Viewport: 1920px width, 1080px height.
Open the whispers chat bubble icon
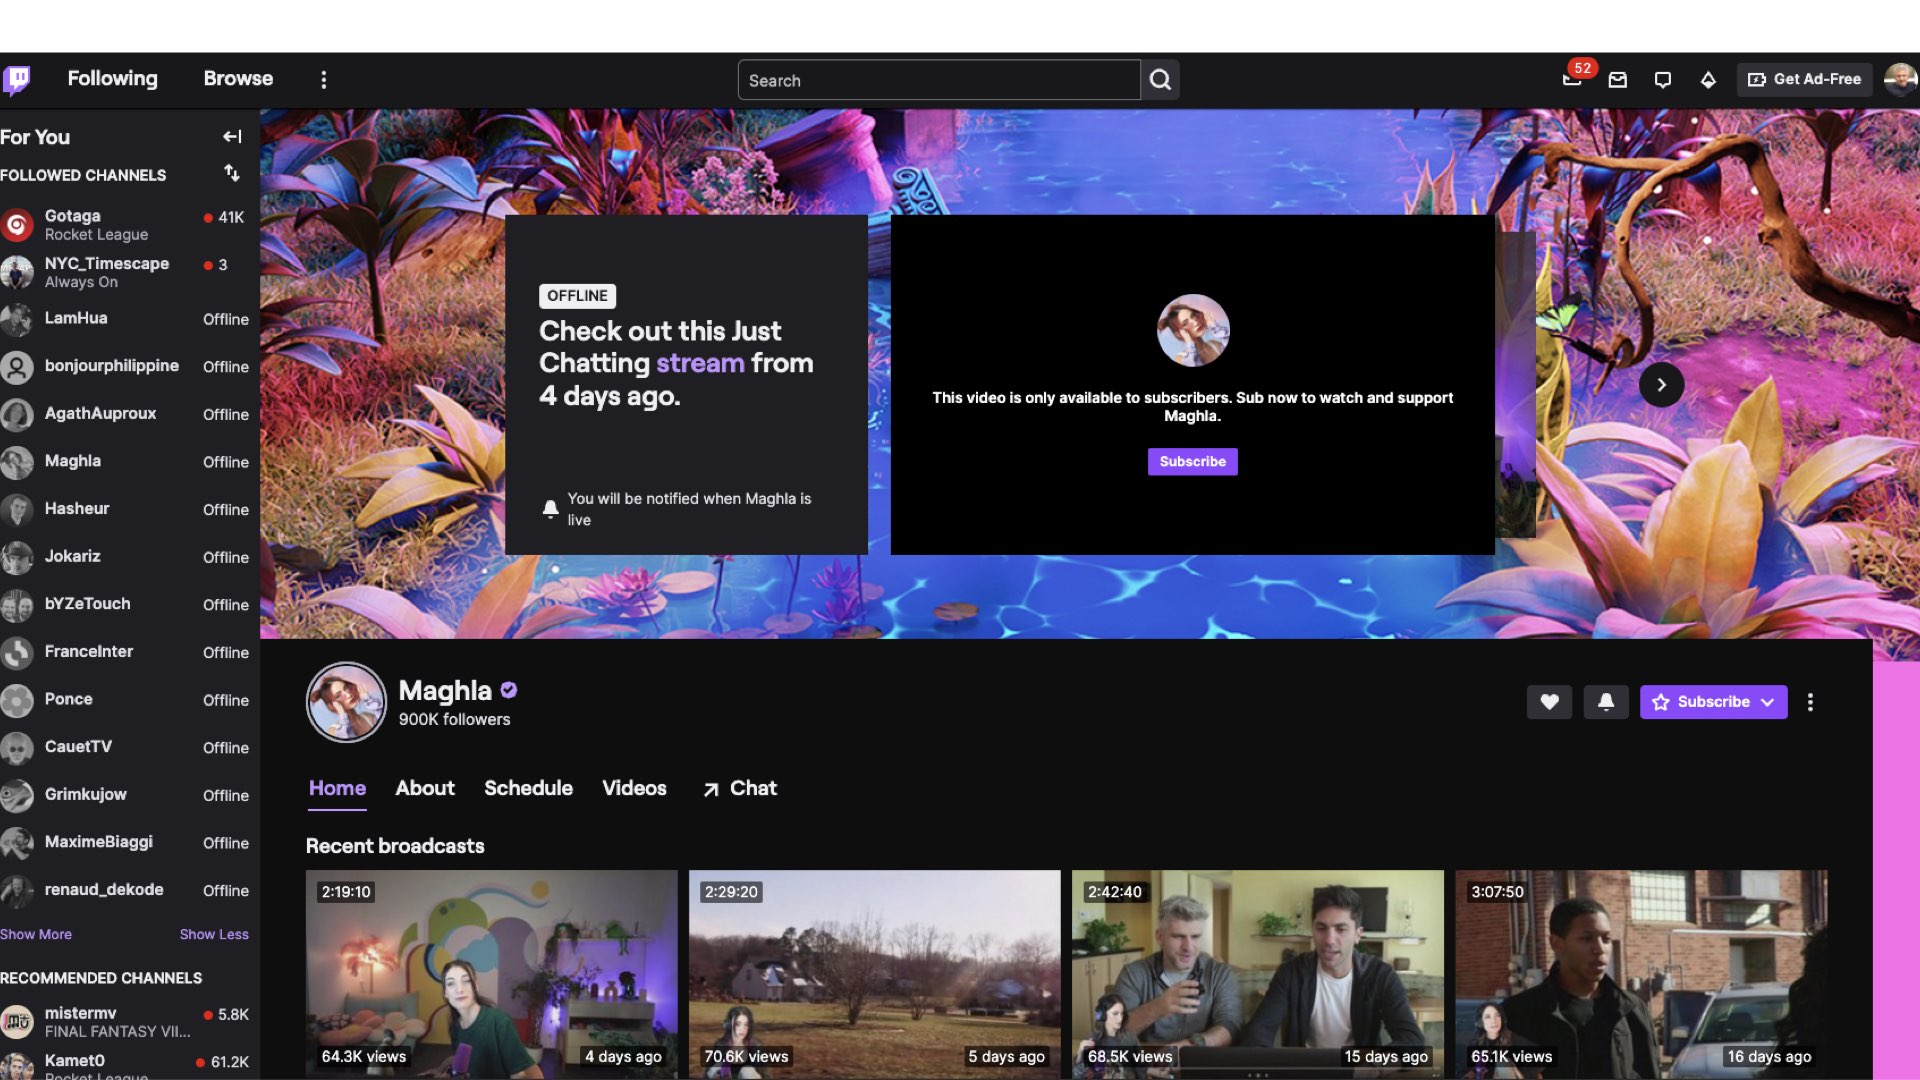[x=1662, y=80]
